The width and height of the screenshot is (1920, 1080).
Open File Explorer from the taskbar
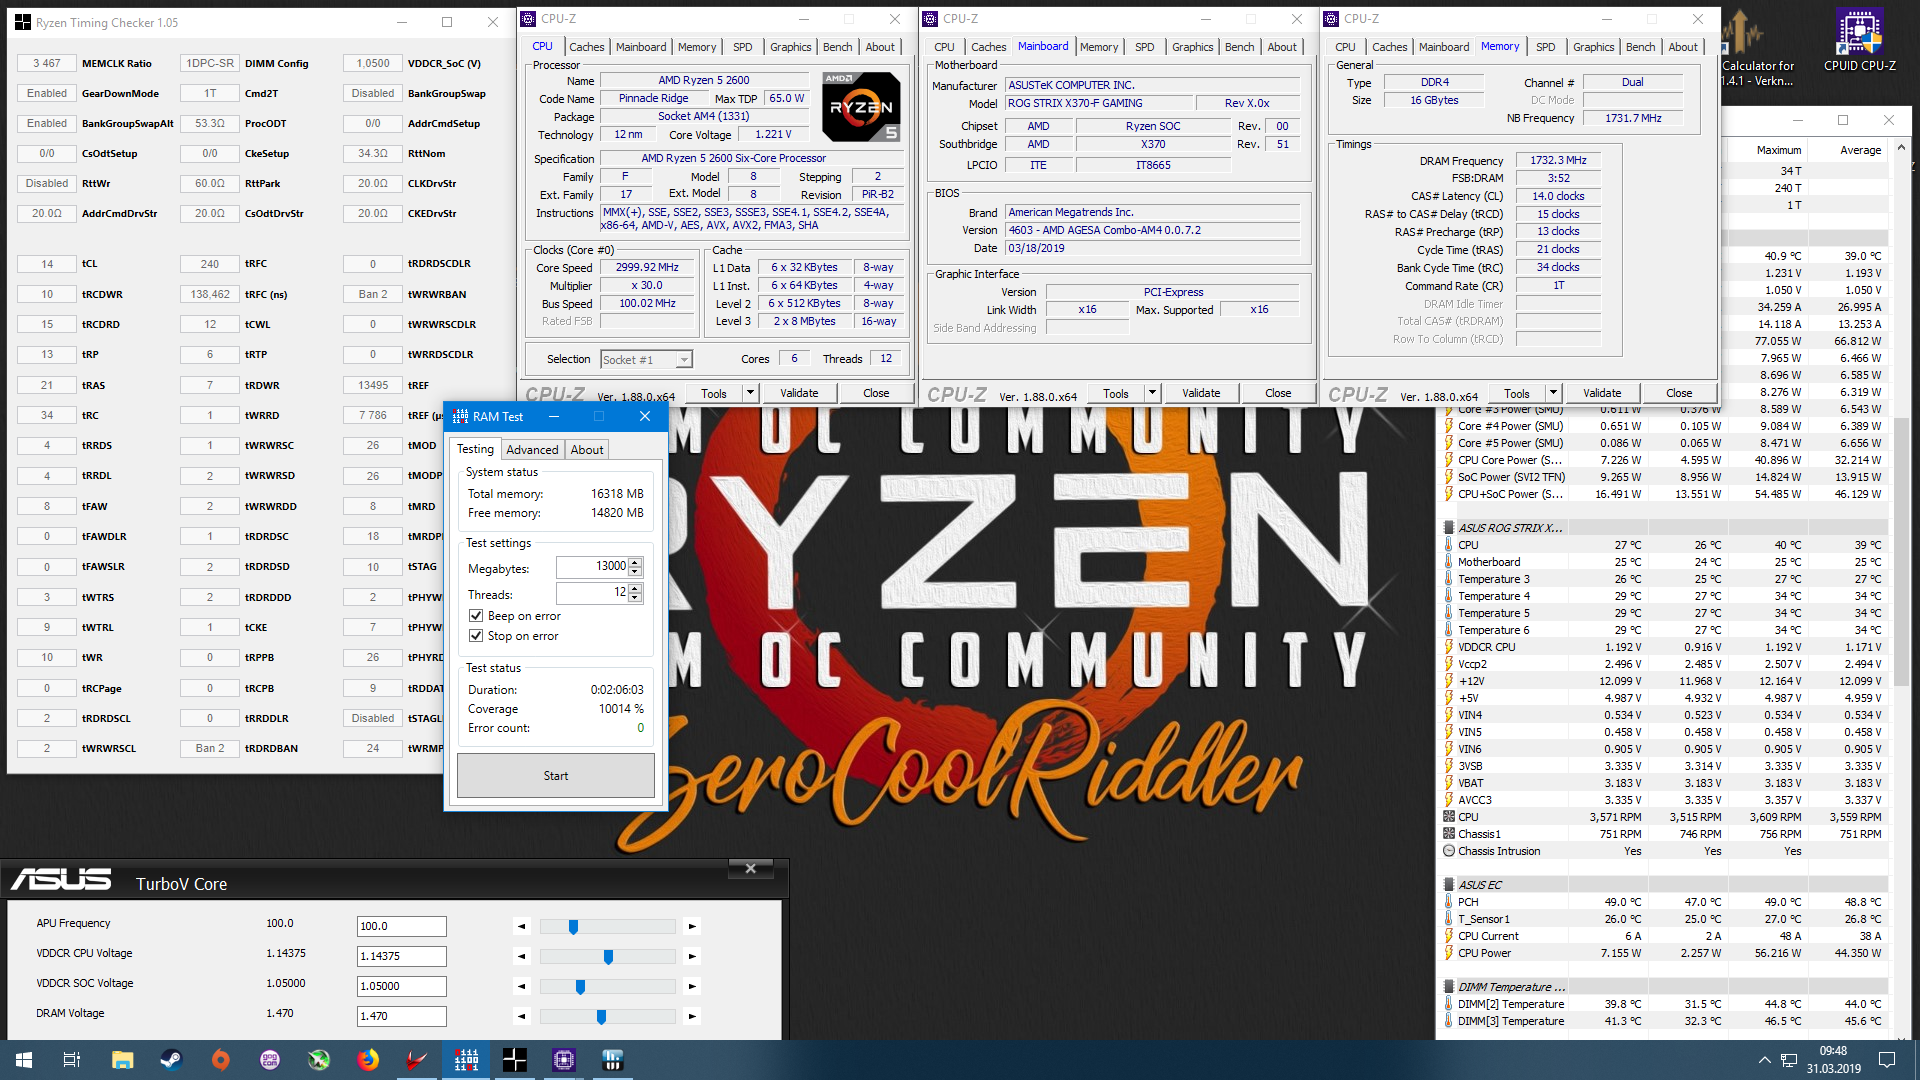pyautogui.click(x=122, y=1060)
